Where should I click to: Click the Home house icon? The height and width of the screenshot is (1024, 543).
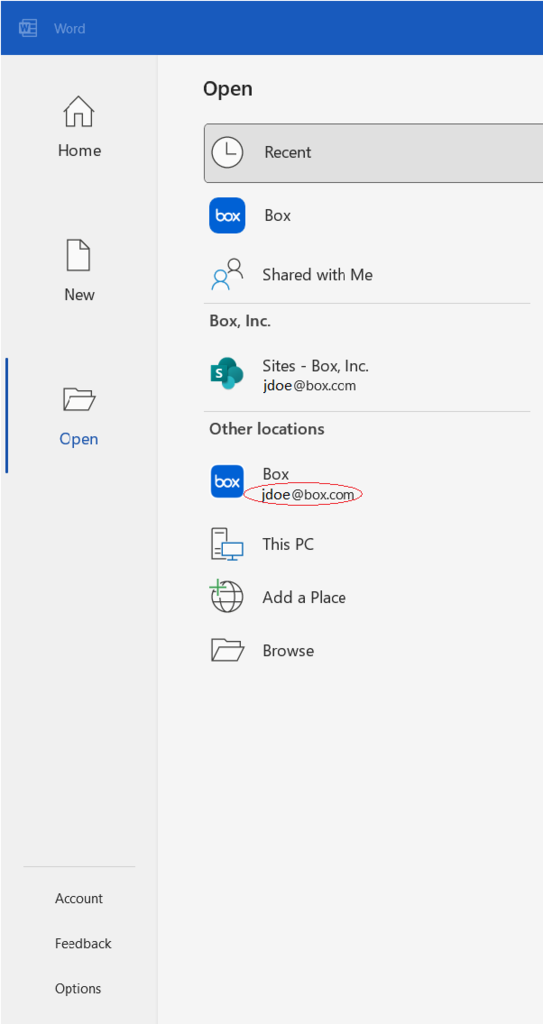(79, 112)
